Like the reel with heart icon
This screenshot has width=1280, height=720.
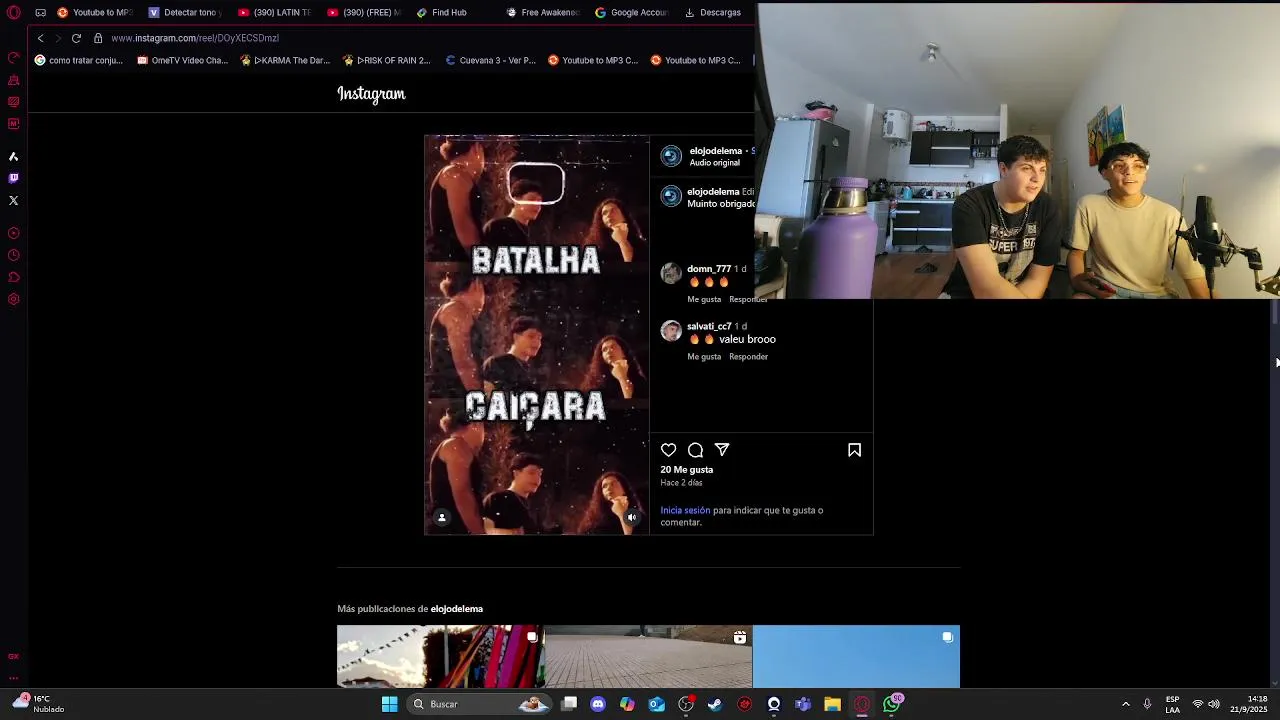(x=668, y=450)
